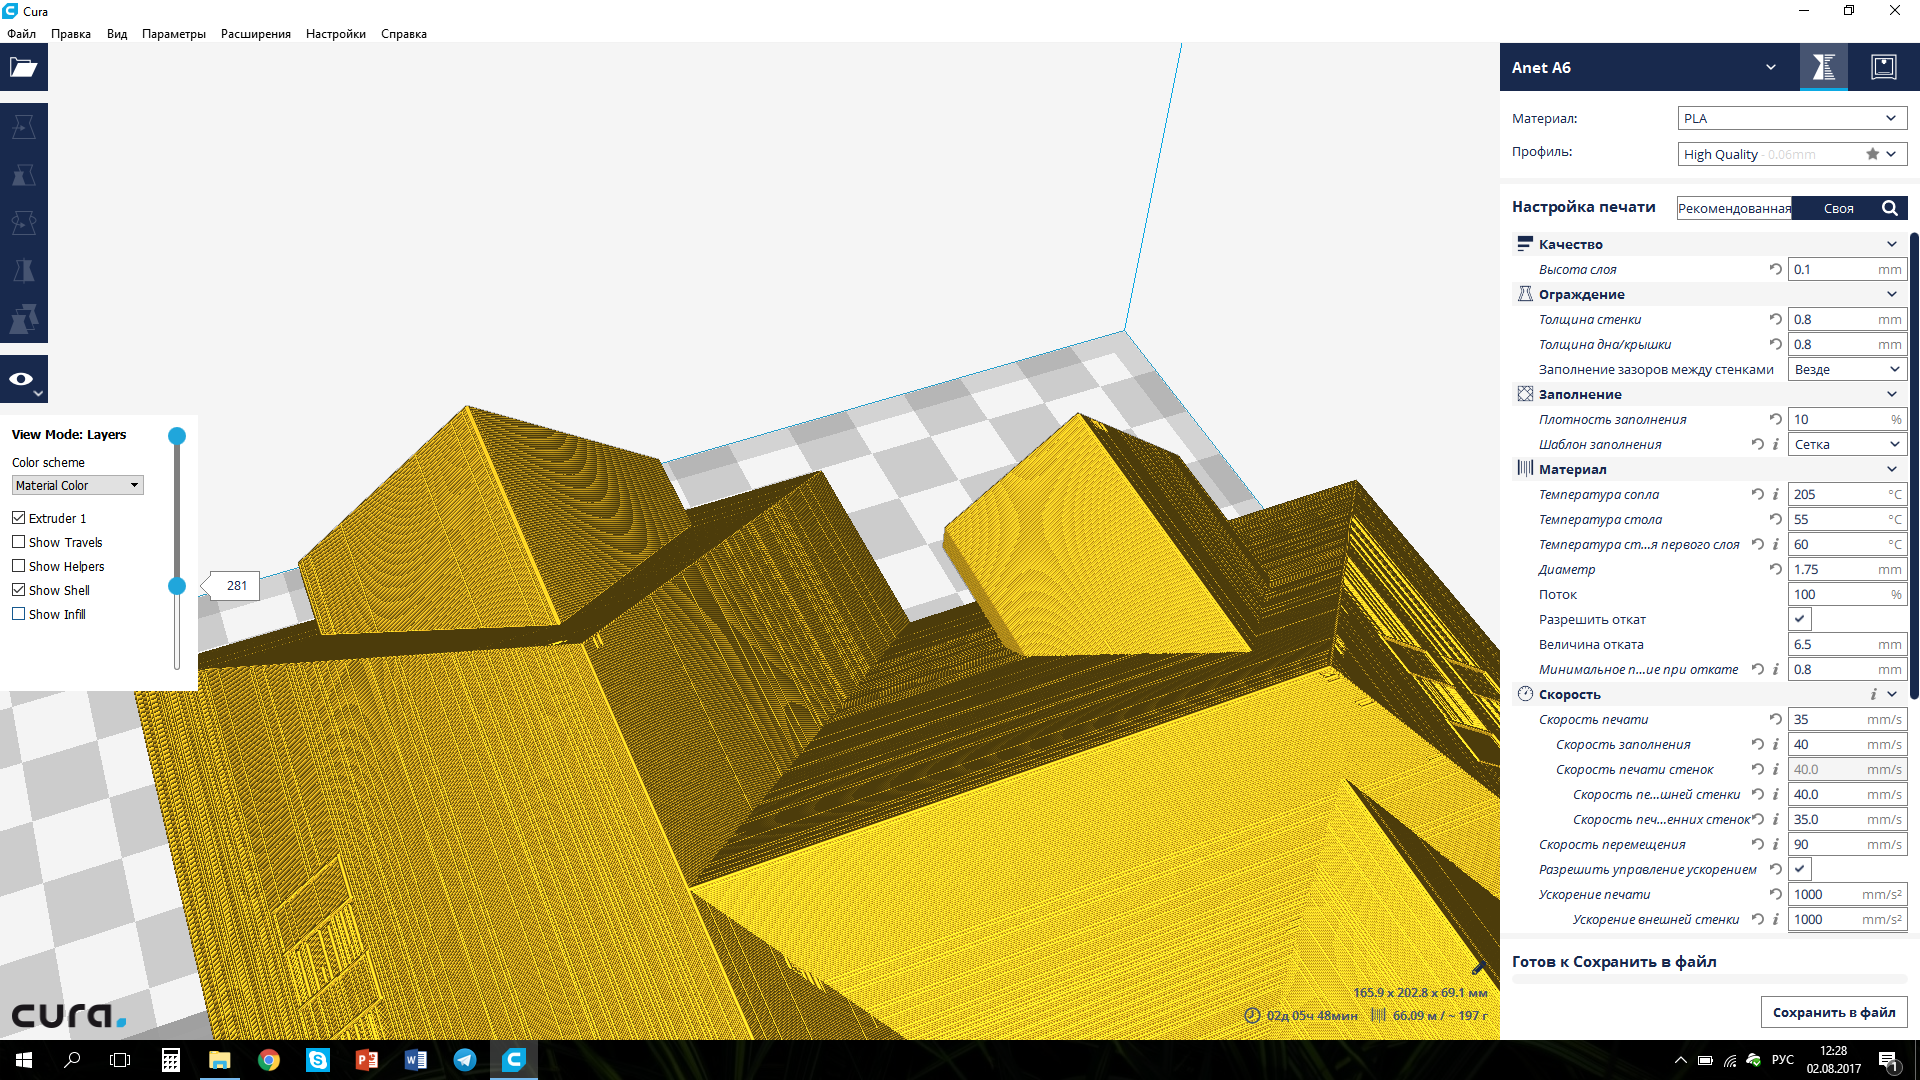The width and height of the screenshot is (1920, 1080).
Task: Switch to the Monitor stage icon
Action: click(1883, 67)
